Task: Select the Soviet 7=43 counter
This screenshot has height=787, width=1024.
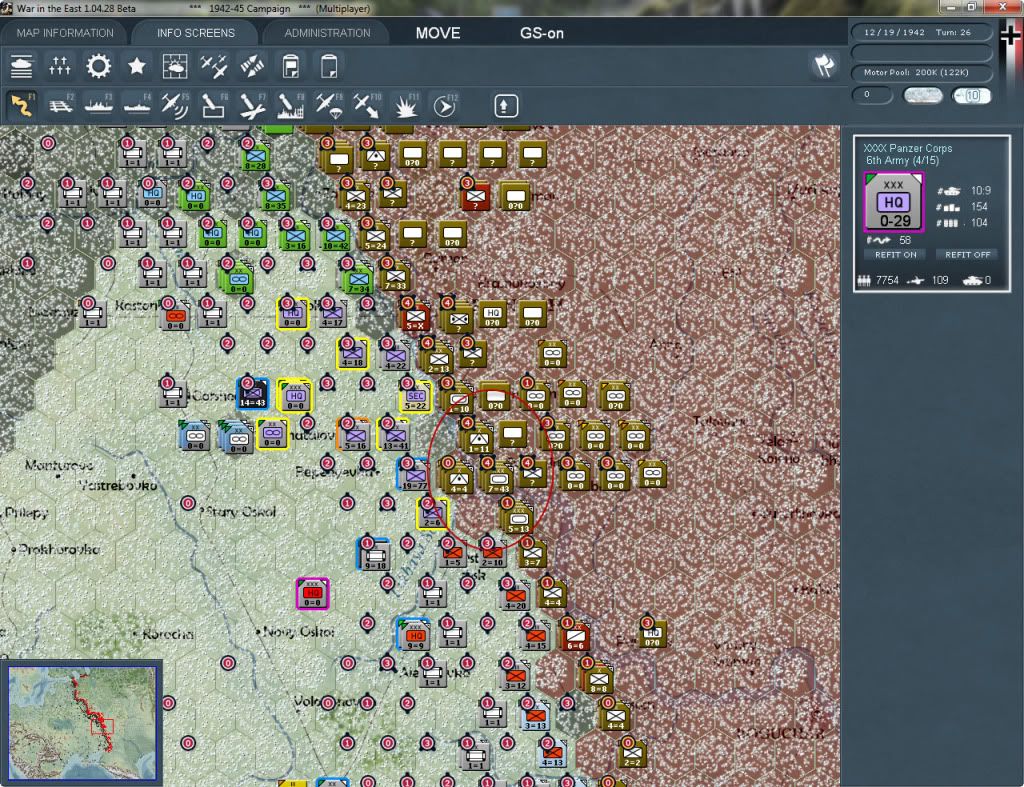Action: pyautogui.click(x=498, y=479)
